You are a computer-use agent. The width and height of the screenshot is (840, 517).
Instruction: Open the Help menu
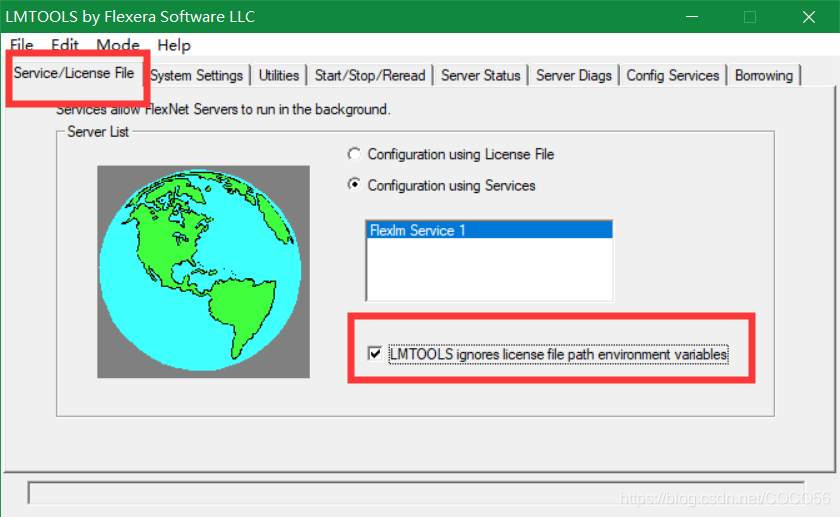tap(174, 45)
